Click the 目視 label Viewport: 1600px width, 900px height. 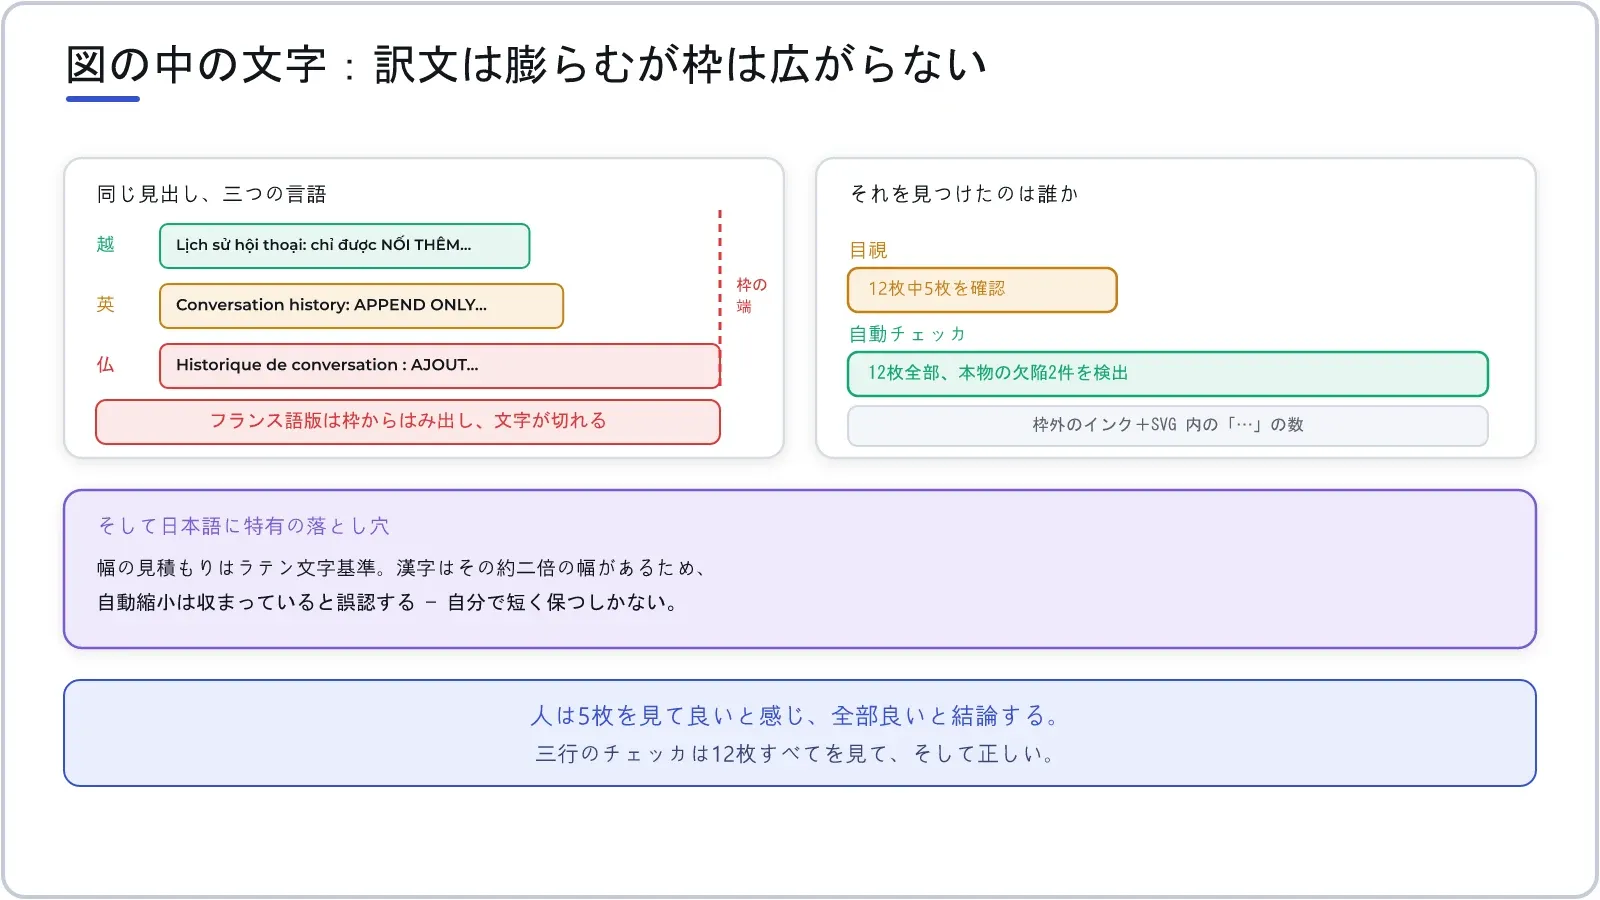tap(868, 250)
